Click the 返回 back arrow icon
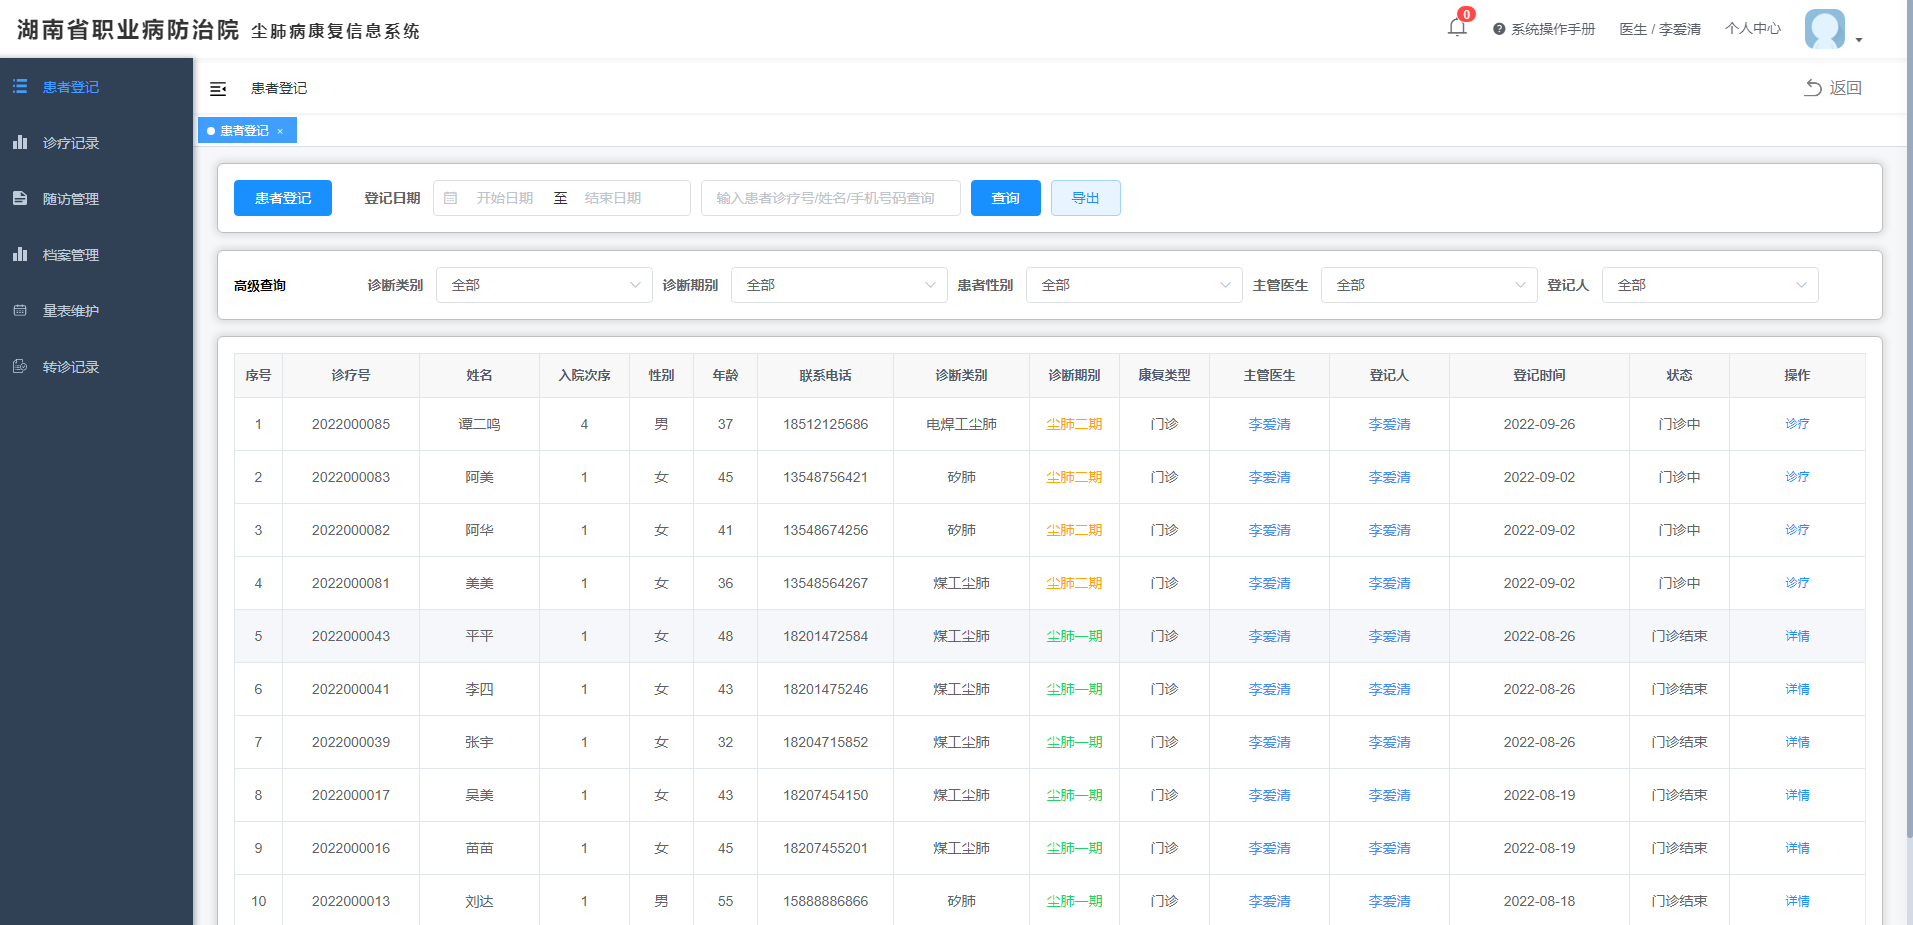The width and height of the screenshot is (1913, 925). click(1812, 88)
